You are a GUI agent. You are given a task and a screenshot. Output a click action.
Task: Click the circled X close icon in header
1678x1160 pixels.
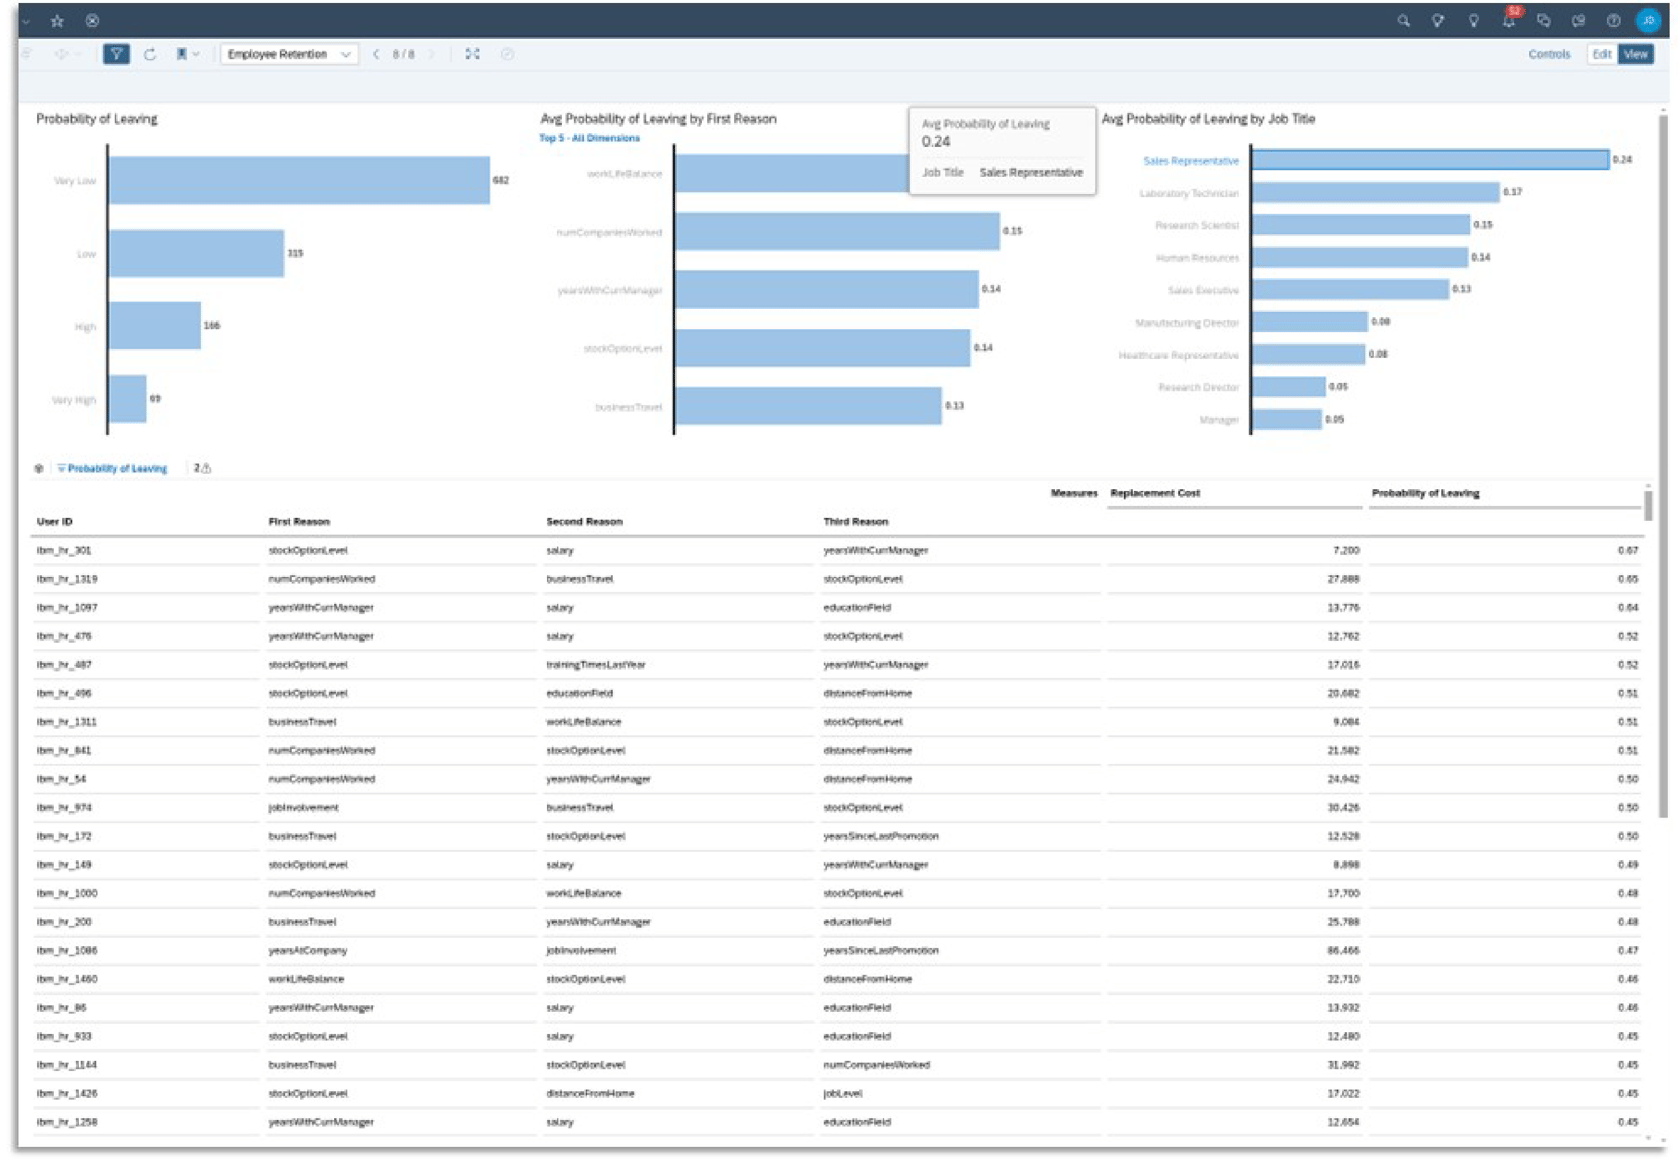[x=92, y=20]
